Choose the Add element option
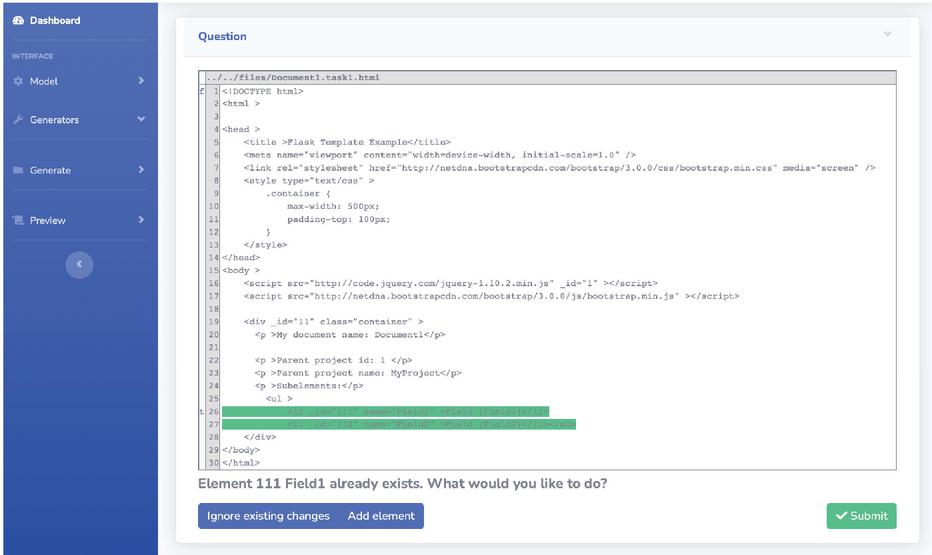This screenshot has height=555, width=932. point(381,516)
